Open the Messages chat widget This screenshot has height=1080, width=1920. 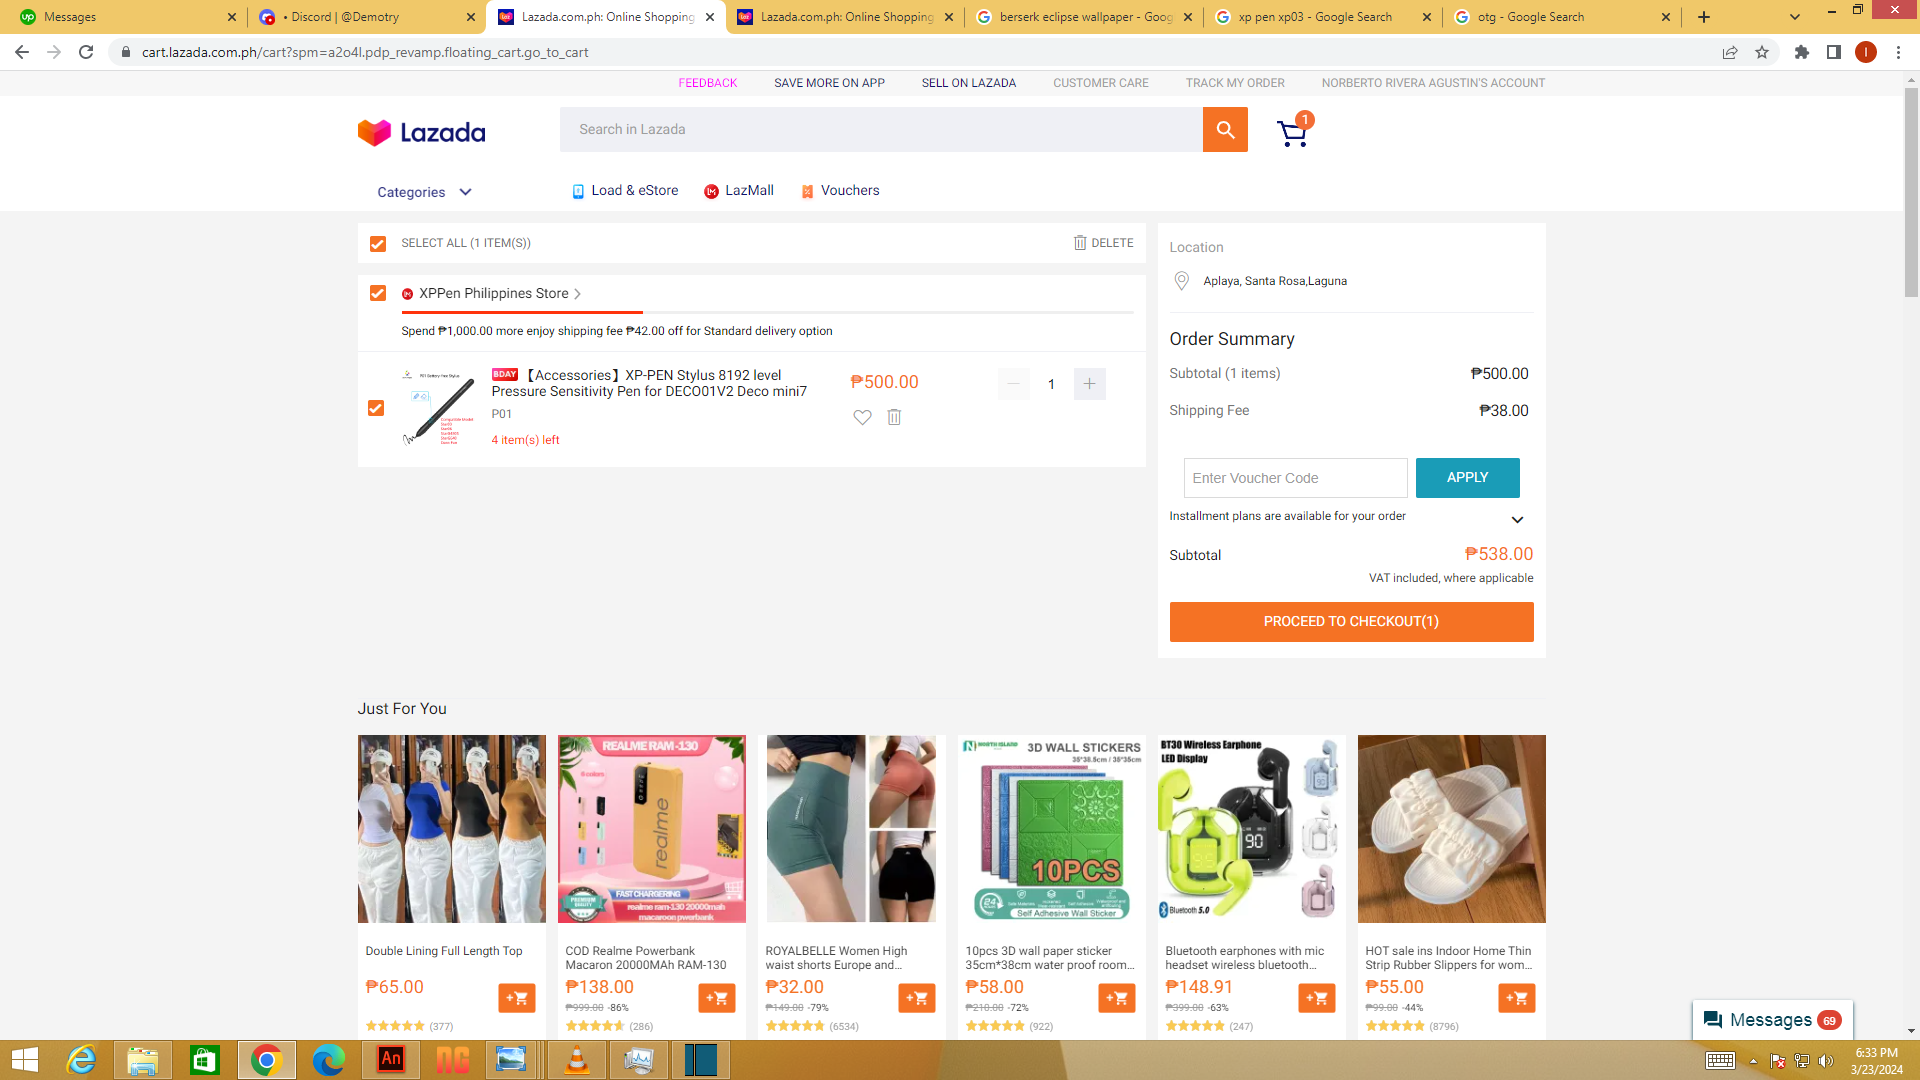(x=1772, y=1020)
